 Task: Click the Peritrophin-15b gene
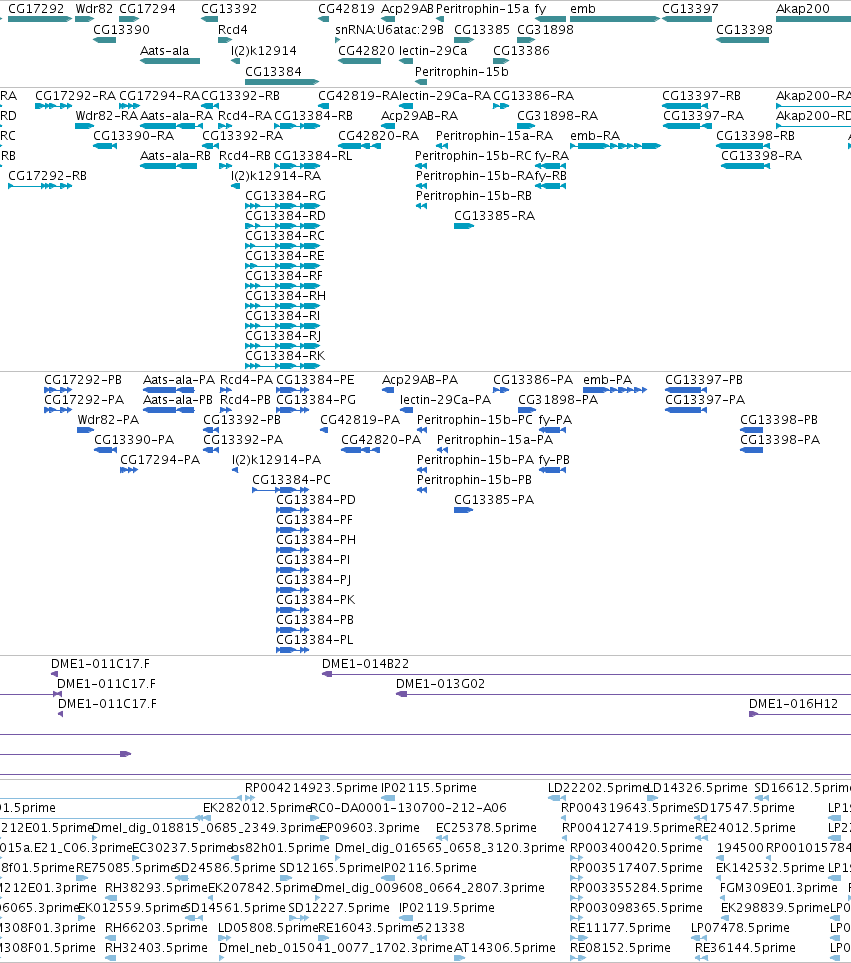[421, 82]
